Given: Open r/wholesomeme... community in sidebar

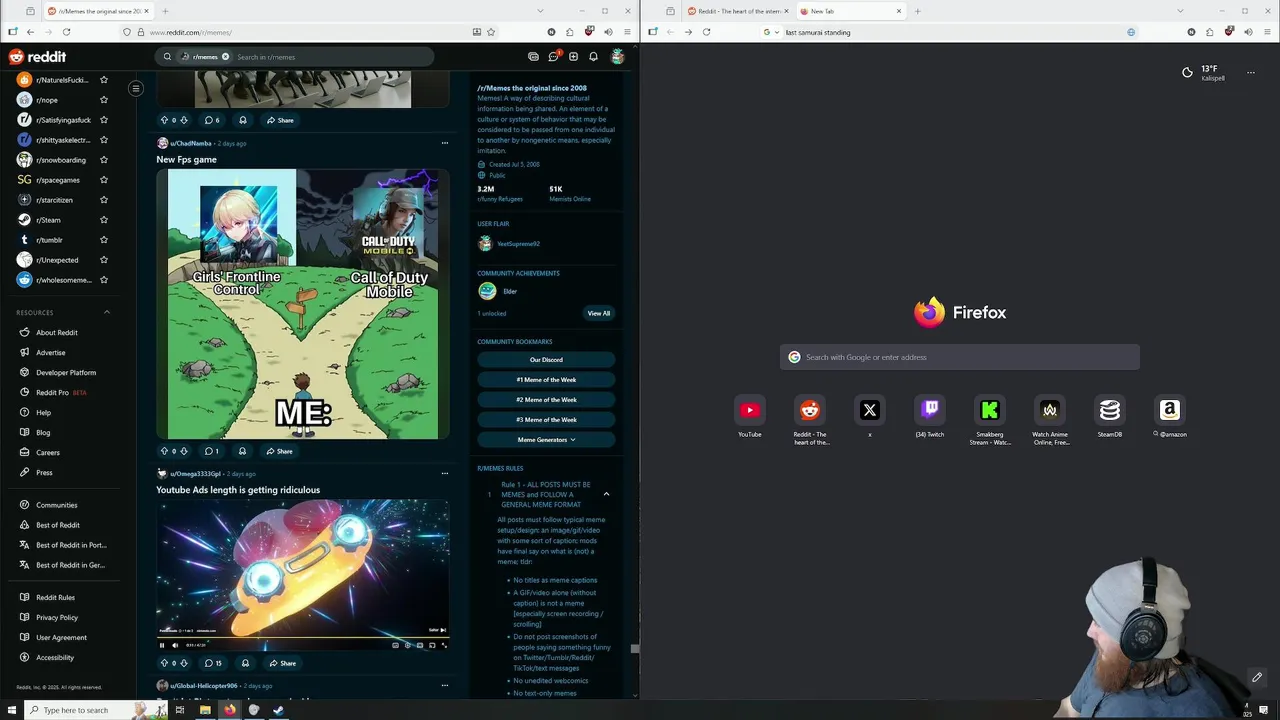Looking at the screenshot, I should pos(56,280).
